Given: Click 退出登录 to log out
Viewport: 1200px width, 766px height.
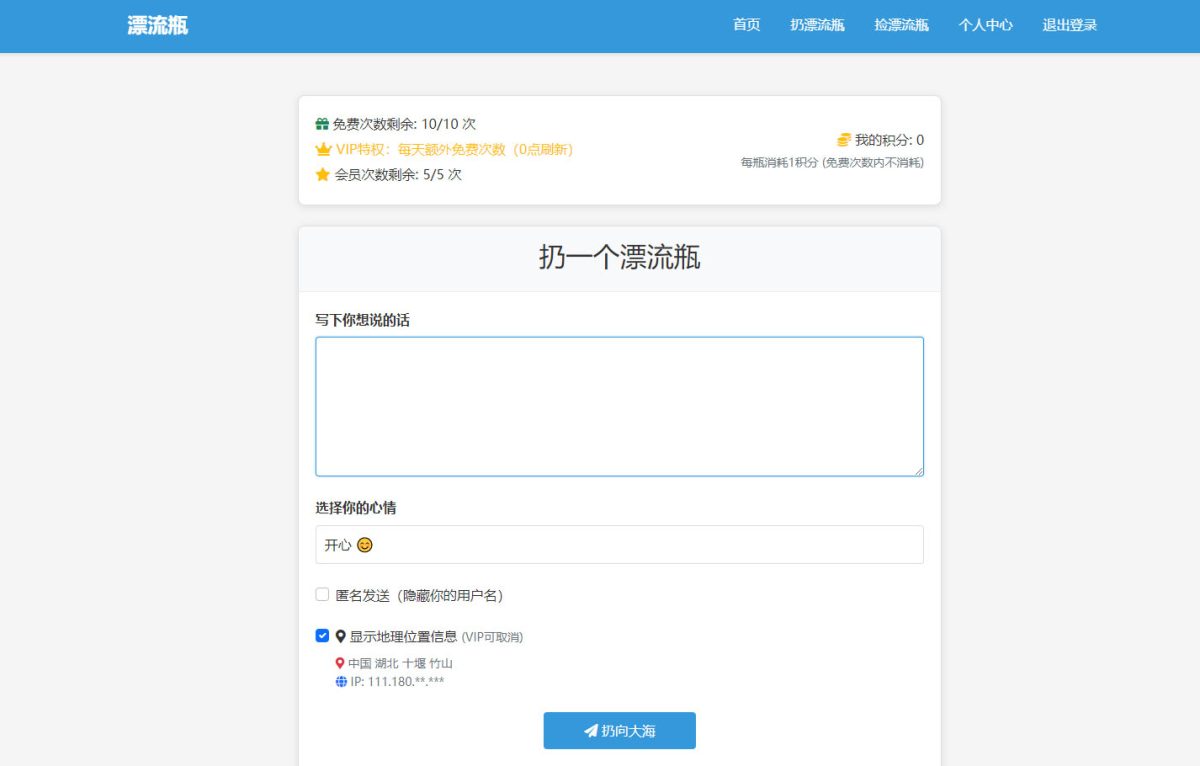Looking at the screenshot, I should tap(1070, 25).
